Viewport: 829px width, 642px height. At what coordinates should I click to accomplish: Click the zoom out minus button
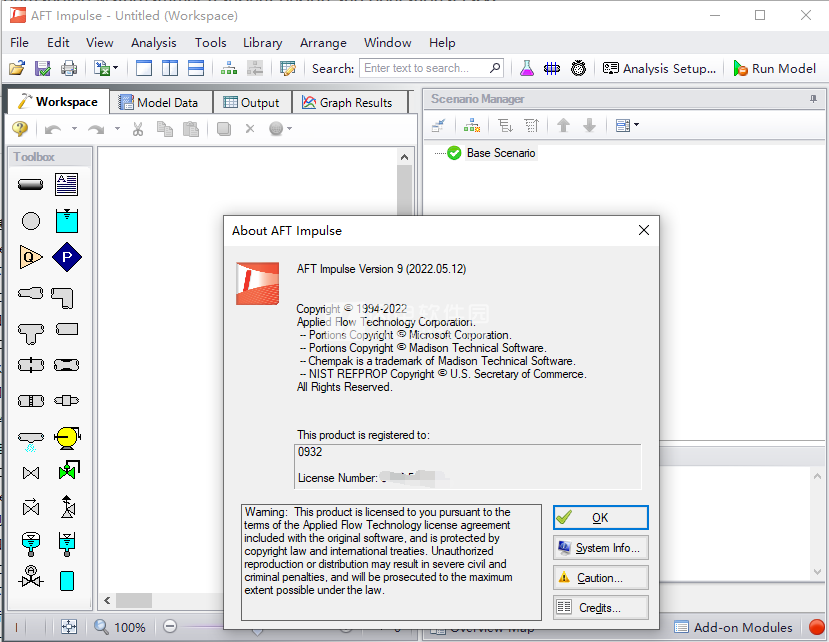coord(170,627)
